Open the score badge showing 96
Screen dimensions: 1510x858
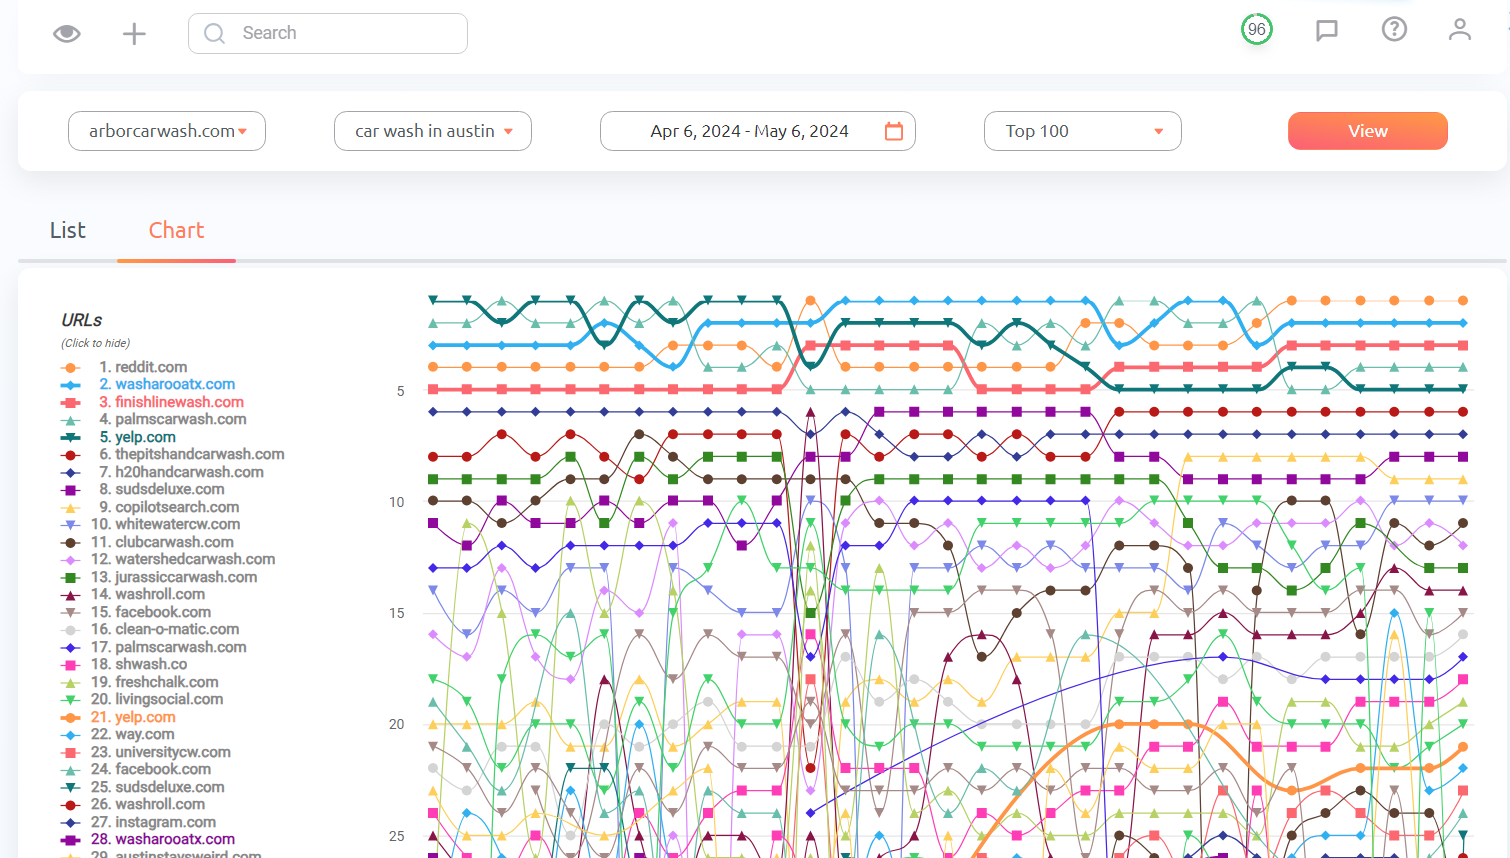click(1257, 29)
